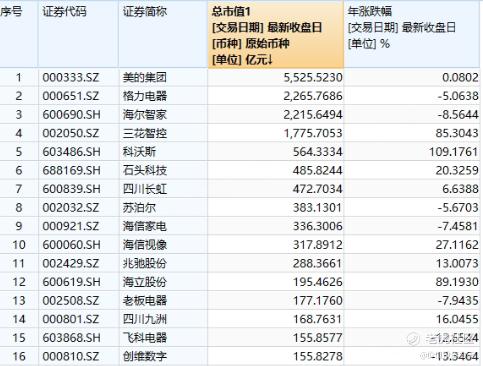Select stock code 688169.SH cell
Viewport: 483px width, 366px height.
coord(78,170)
